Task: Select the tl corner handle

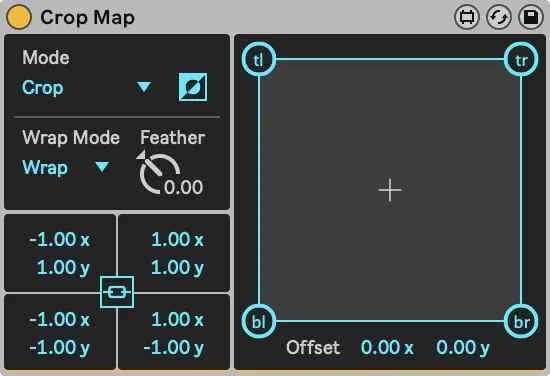Action: click(259, 59)
